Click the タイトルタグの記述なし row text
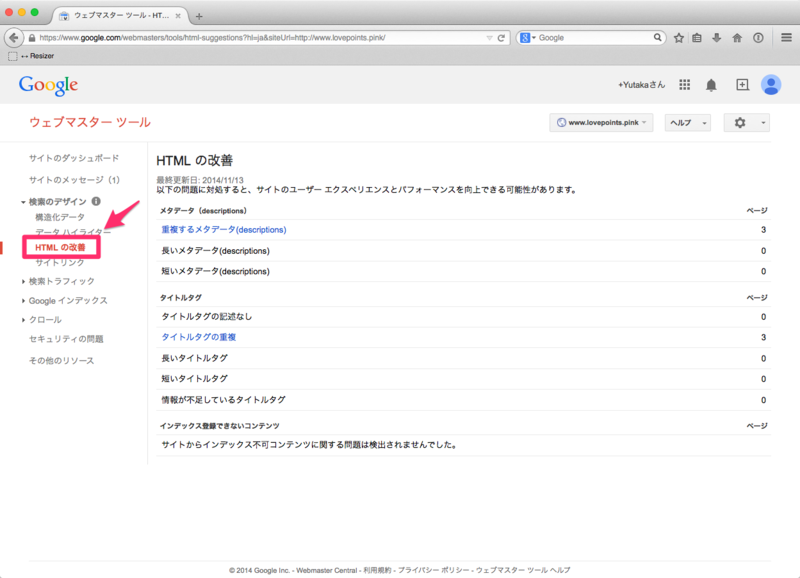800x578 pixels. point(207,317)
